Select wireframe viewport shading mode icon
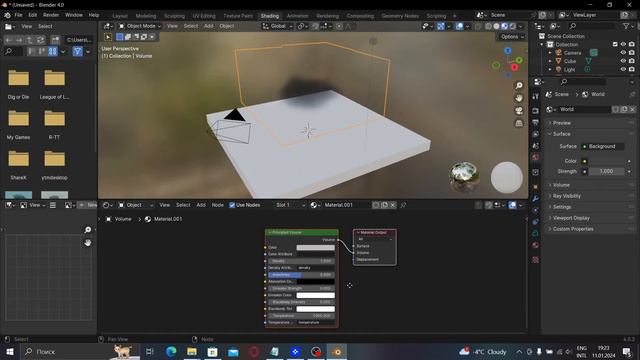 click(x=489, y=26)
